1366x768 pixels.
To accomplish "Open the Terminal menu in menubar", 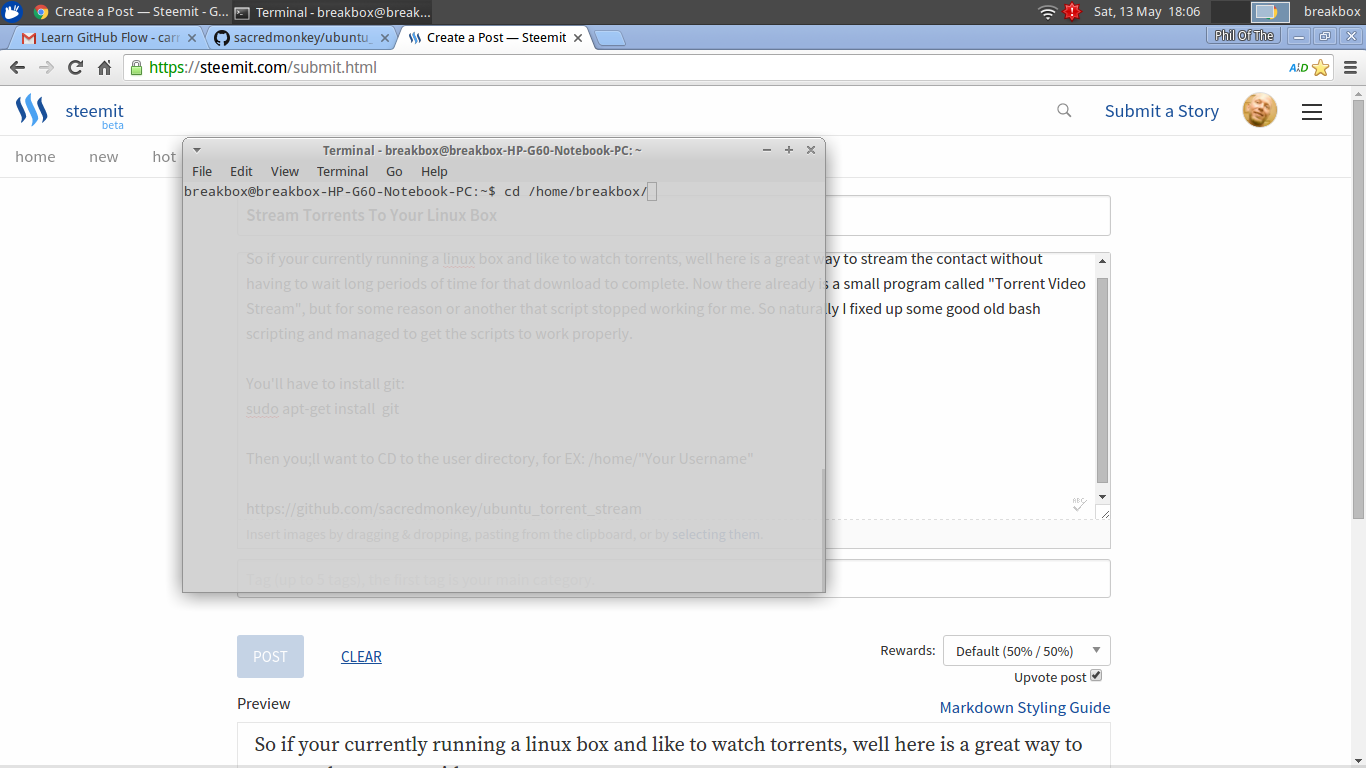I will (342, 171).
